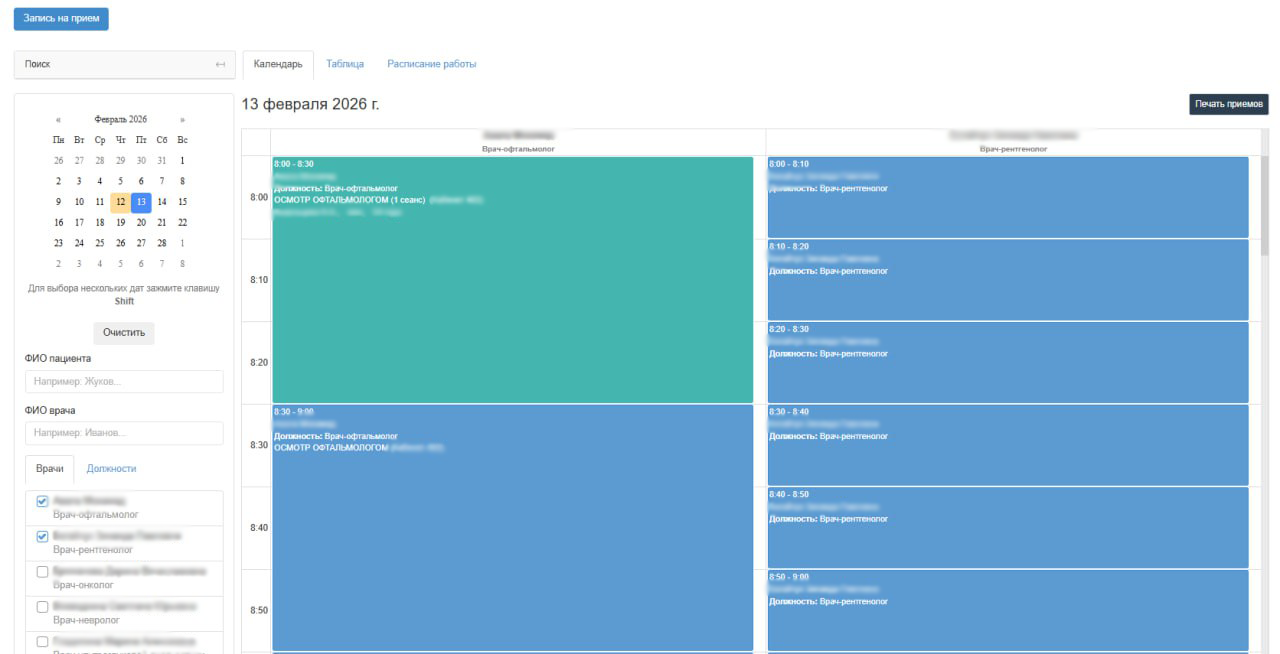Viewport: 1280px width, 654px height.
Task: Switch to Должности tab in filter panel
Action: (x=111, y=468)
